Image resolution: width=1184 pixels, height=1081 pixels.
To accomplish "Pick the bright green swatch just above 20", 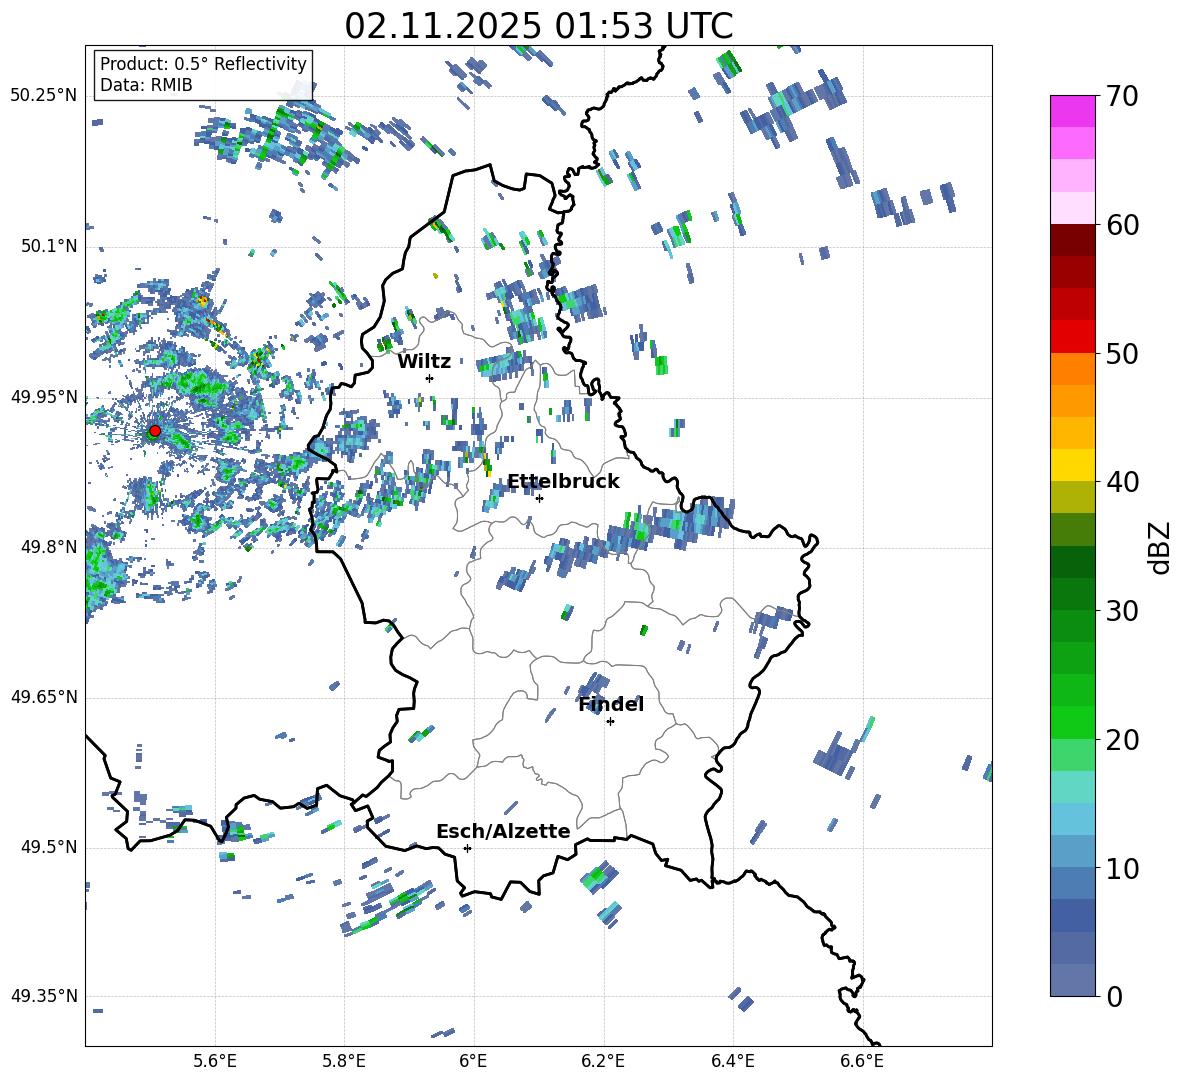I will pyautogui.click(x=1072, y=722).
